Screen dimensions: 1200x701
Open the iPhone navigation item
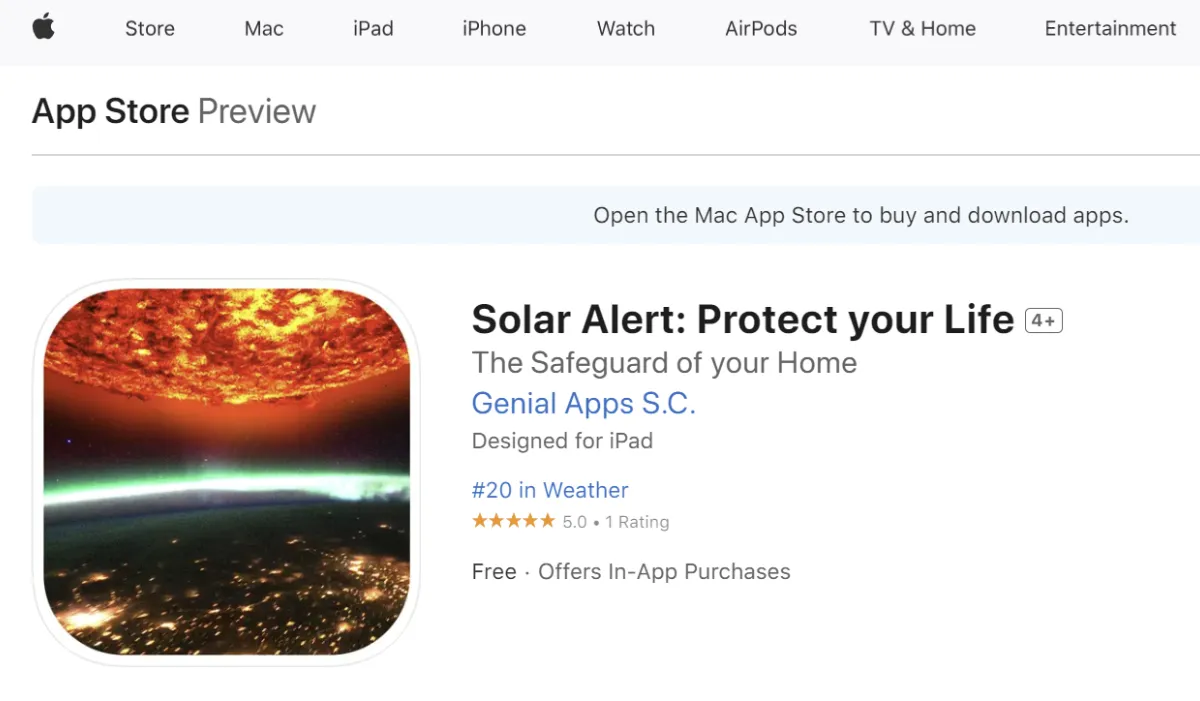494,29
